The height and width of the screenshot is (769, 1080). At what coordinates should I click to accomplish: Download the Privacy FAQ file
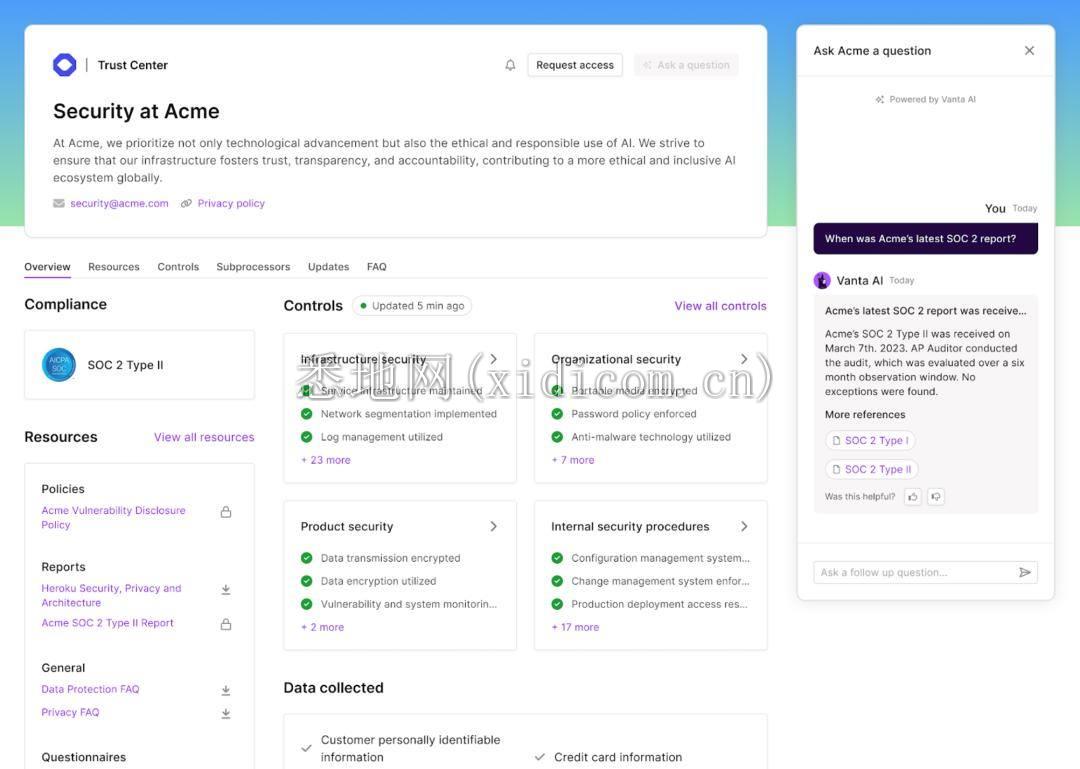[x=225, y=713]
